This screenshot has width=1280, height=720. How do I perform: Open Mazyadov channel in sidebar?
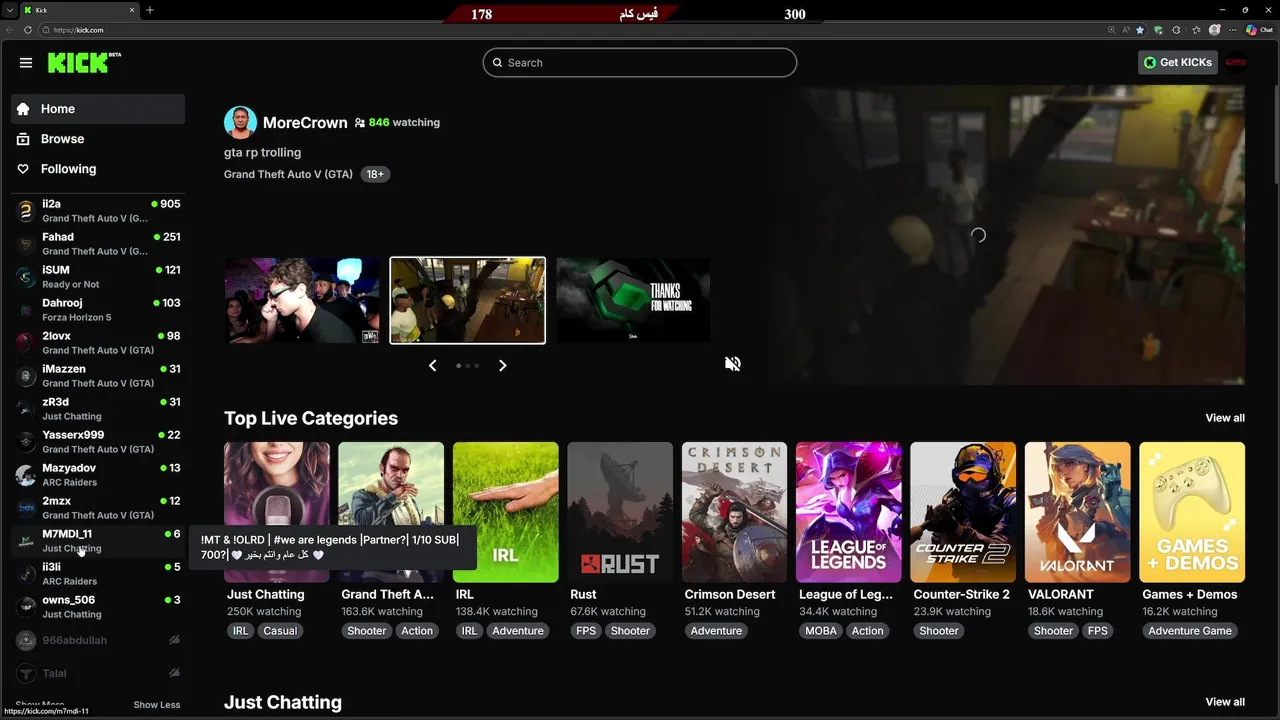(98, 474)
